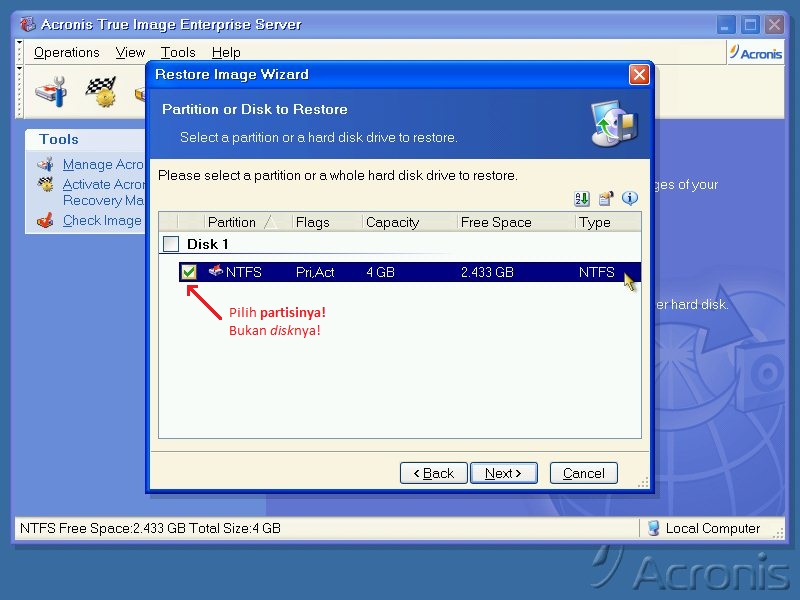Cancel the Restore Image Wizard
This screenshot has height=600, width=800.
click(x=584, y=473)
